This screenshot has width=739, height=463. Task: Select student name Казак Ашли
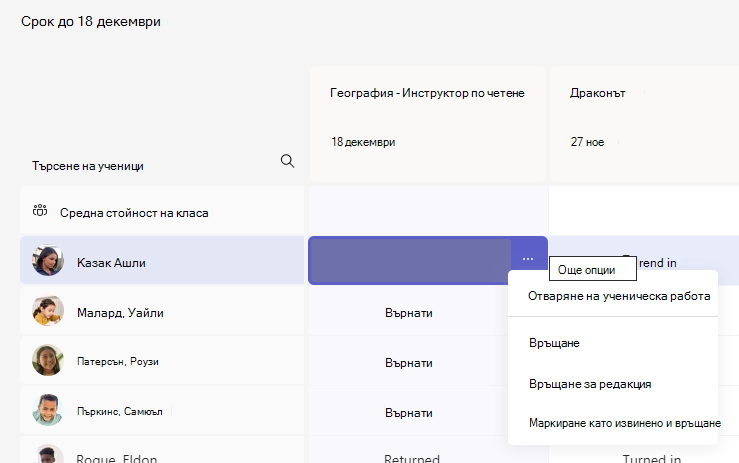coord(111,263)
